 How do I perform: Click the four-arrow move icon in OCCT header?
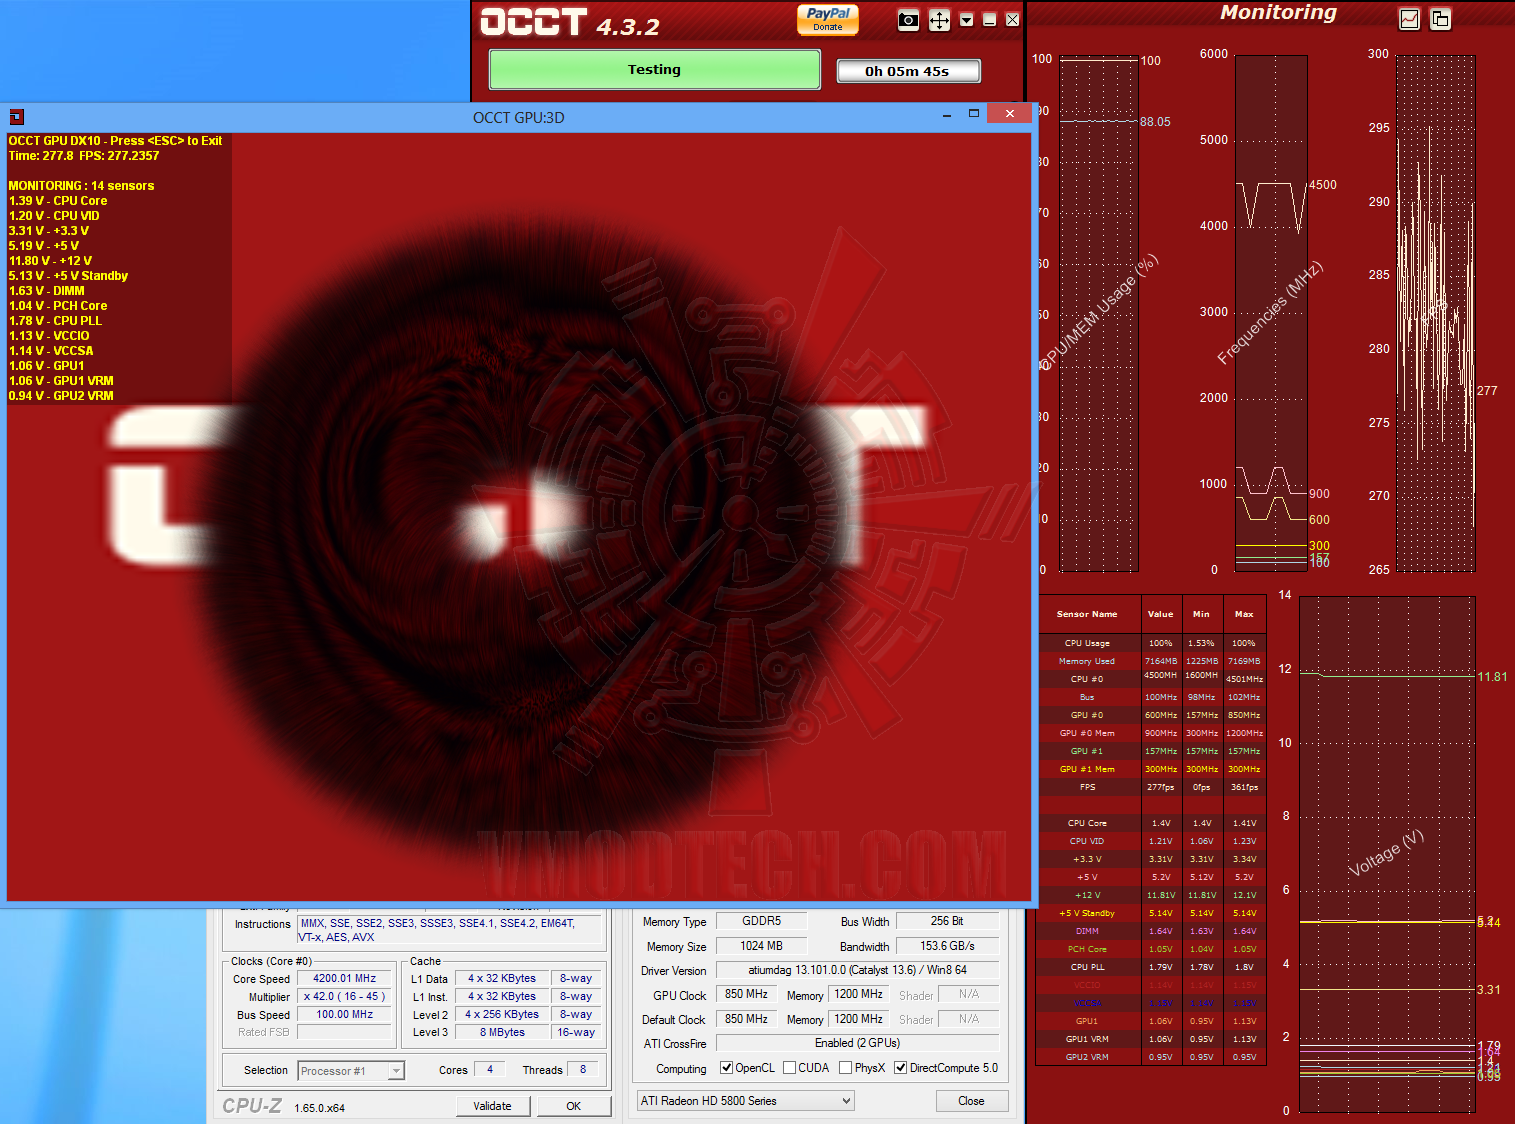point(939,20)
